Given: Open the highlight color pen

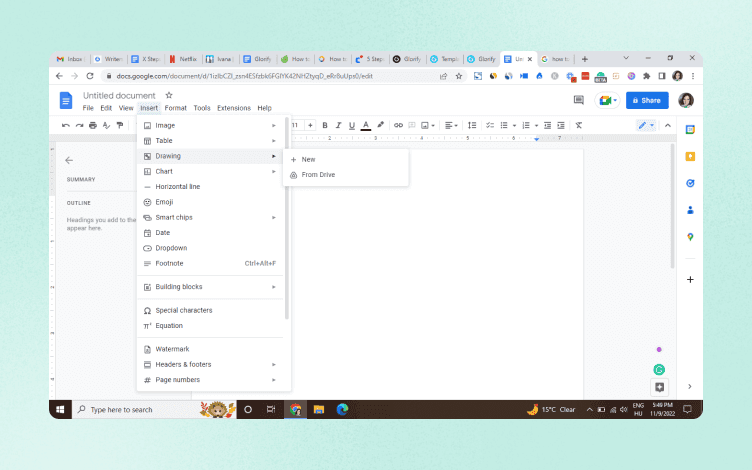Looking at the screenshot, I should [x=380, y=125].
